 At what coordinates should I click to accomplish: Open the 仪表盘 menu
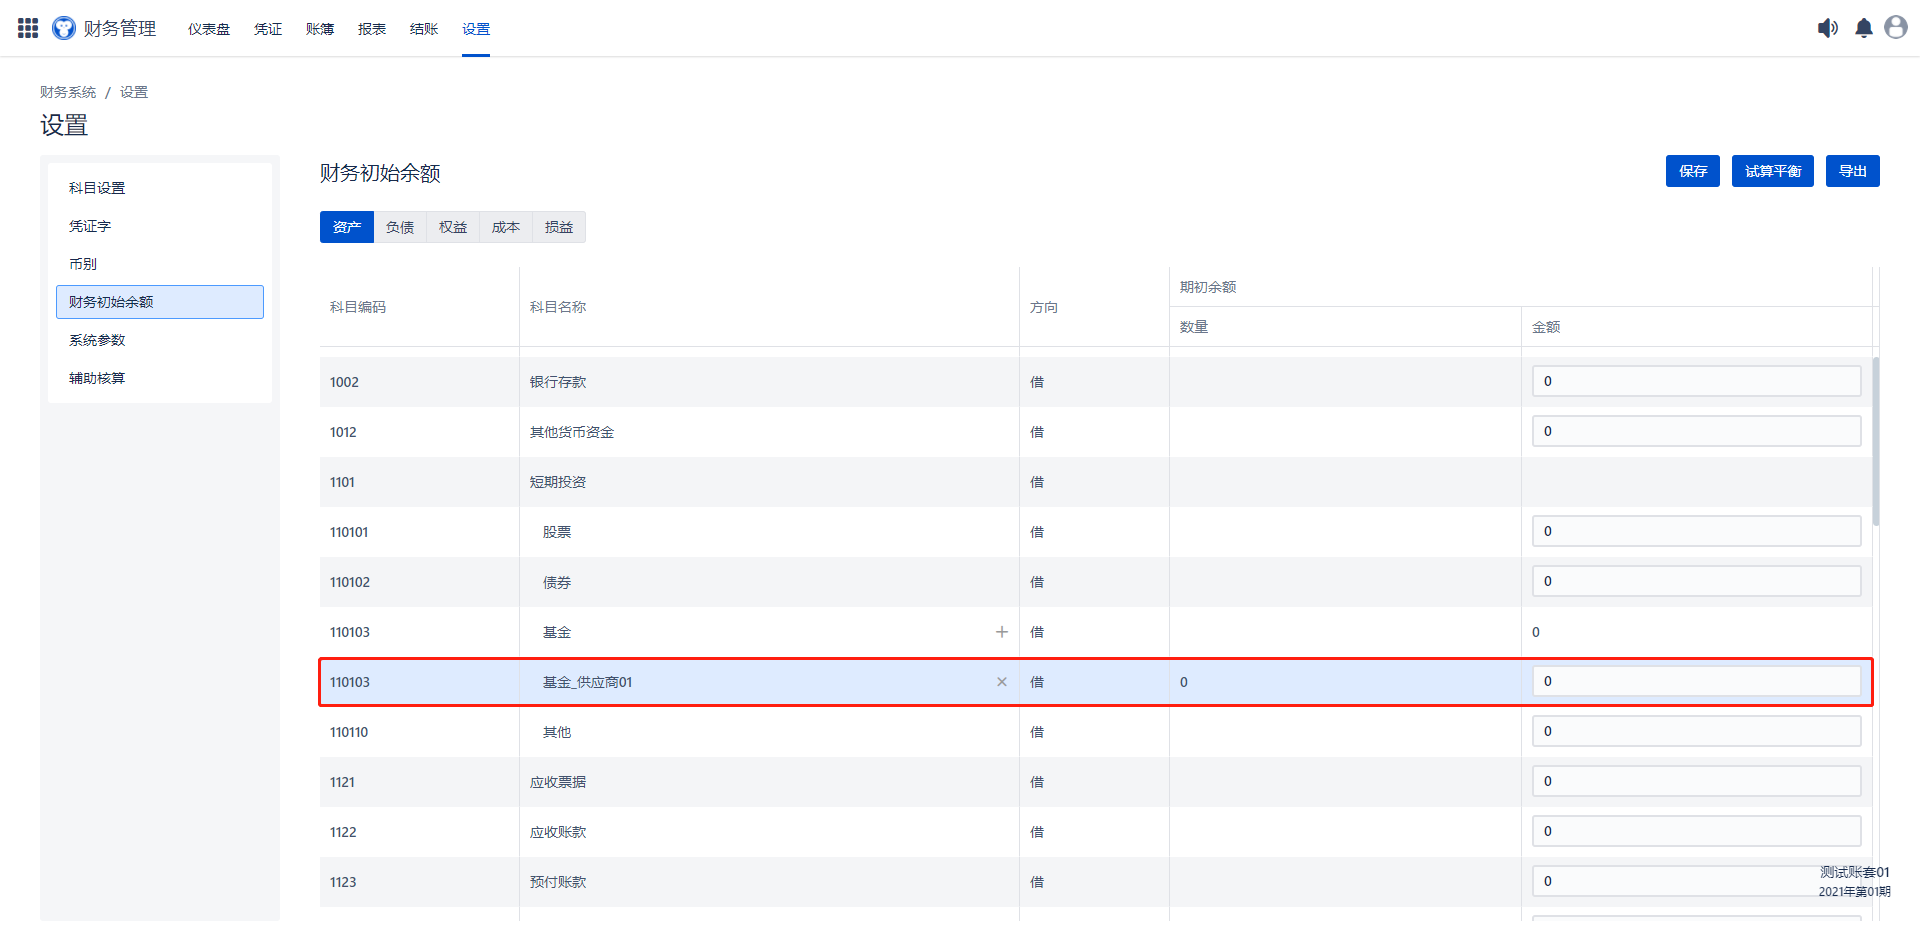point(209,29)
